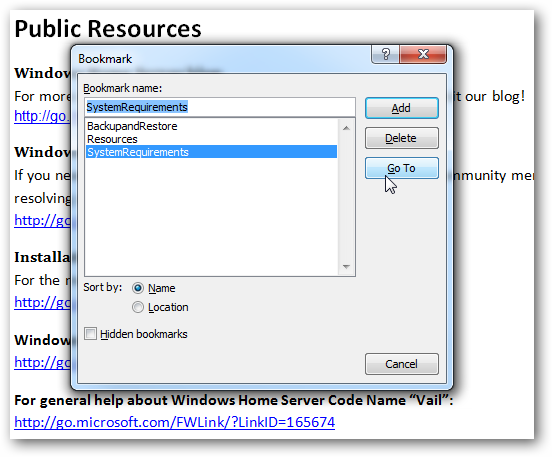Image resolution: width=552 pixels, height=457 pixels.
Task: Open the LinkID=165674 hyperlink
Action: coord(174,422)
